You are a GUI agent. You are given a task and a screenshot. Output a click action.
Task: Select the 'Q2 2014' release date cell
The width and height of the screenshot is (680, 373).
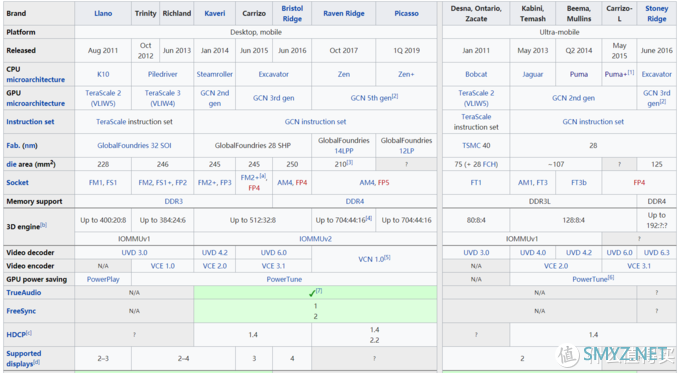[579, 50]
